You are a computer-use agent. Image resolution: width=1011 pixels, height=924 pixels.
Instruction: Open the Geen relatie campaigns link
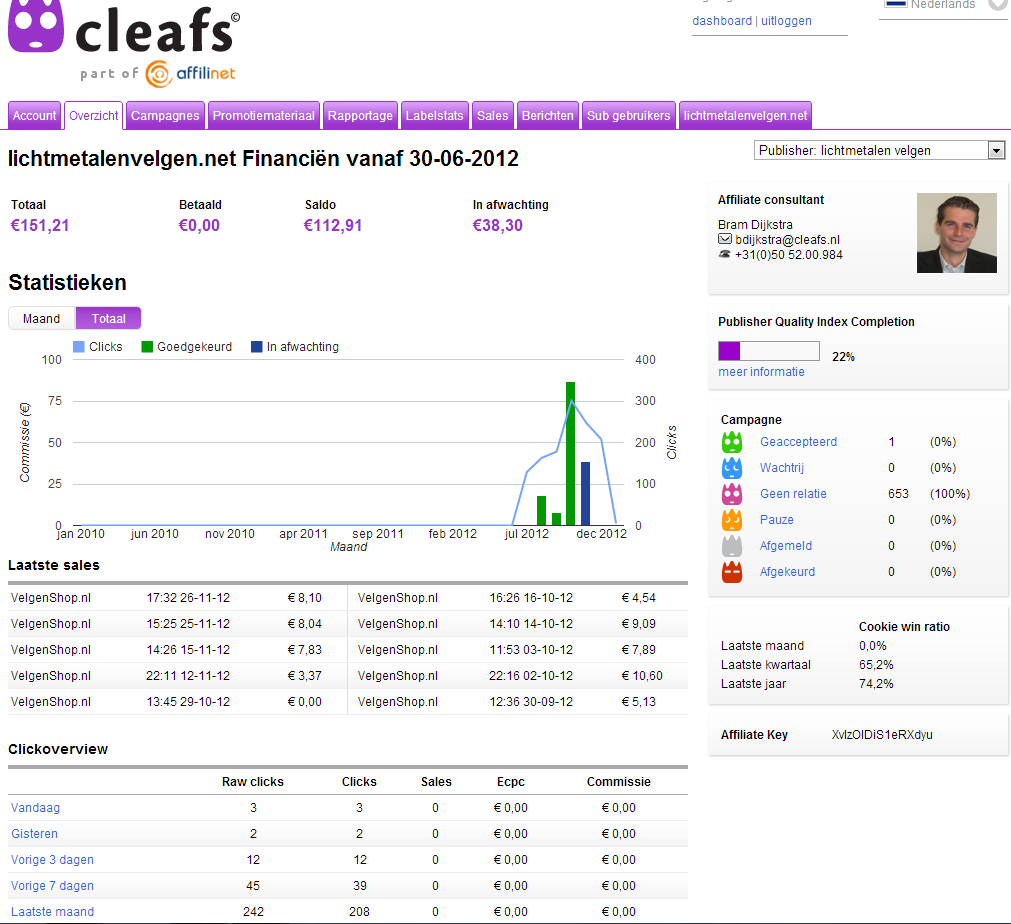tap(793, 494)
